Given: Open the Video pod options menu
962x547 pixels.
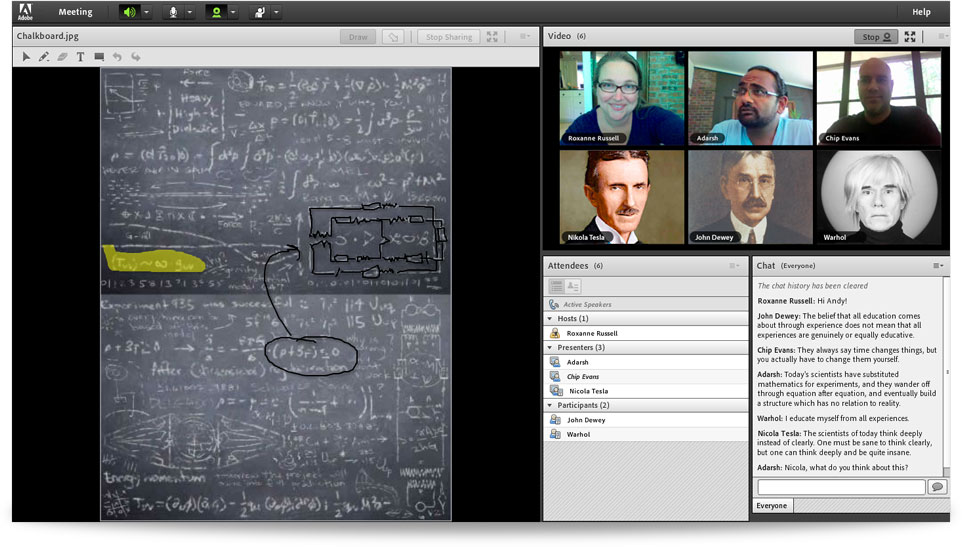Looking at the screenshot, I should click(x=942, y=36).
